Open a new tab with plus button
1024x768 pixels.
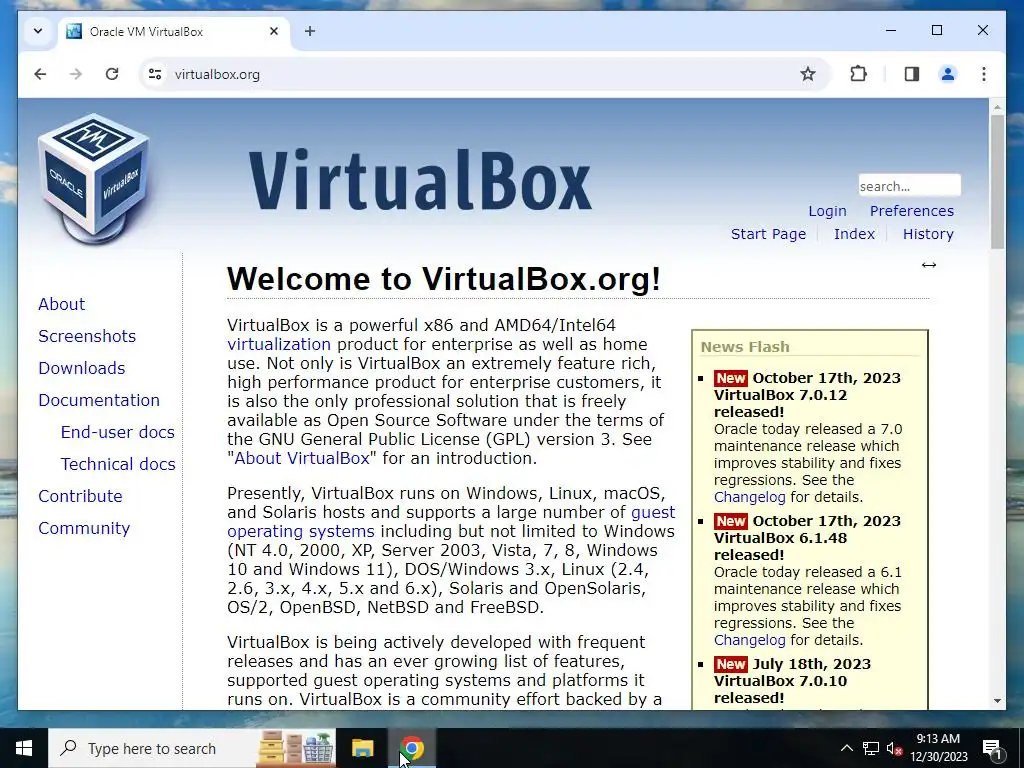coord(310,31)
